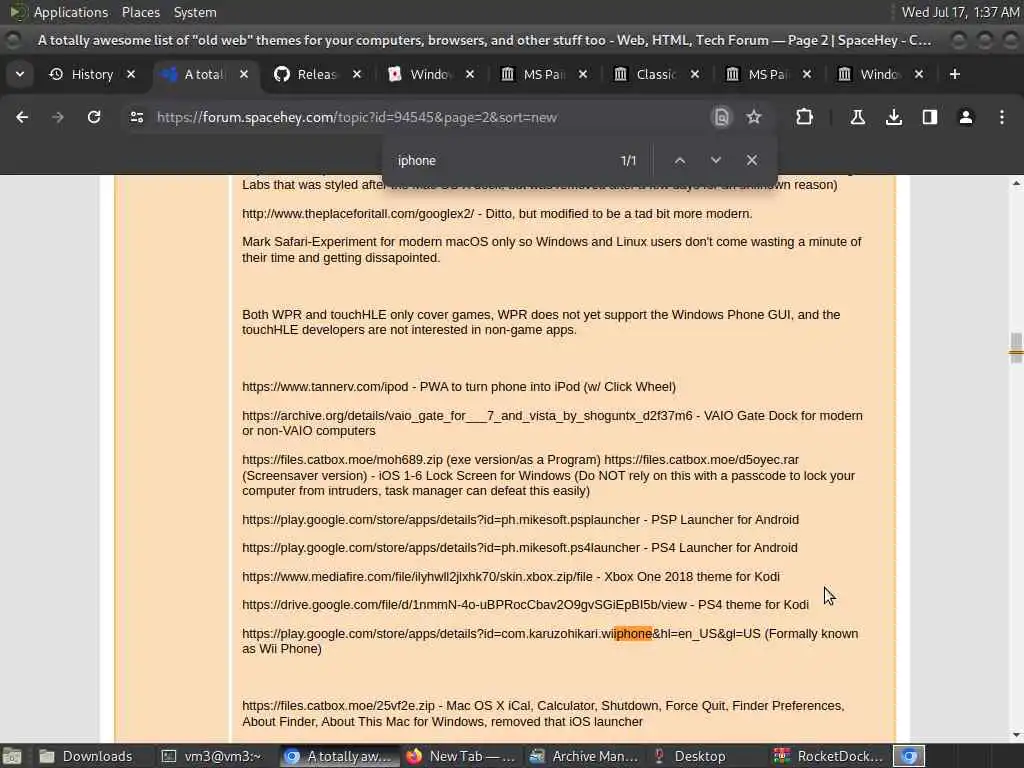Open a new browser tab
Viewport: 1024px width, 768px height.
[x=955, y=74]
